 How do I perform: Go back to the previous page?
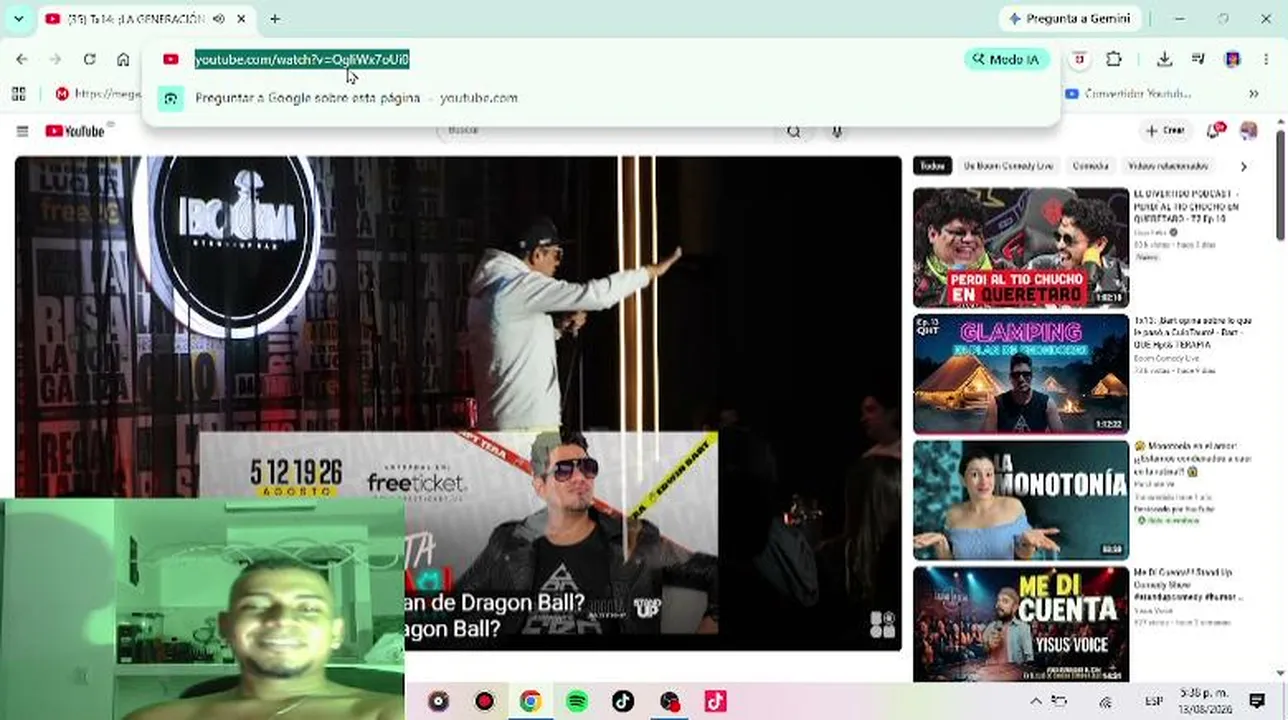coord(22,59)
